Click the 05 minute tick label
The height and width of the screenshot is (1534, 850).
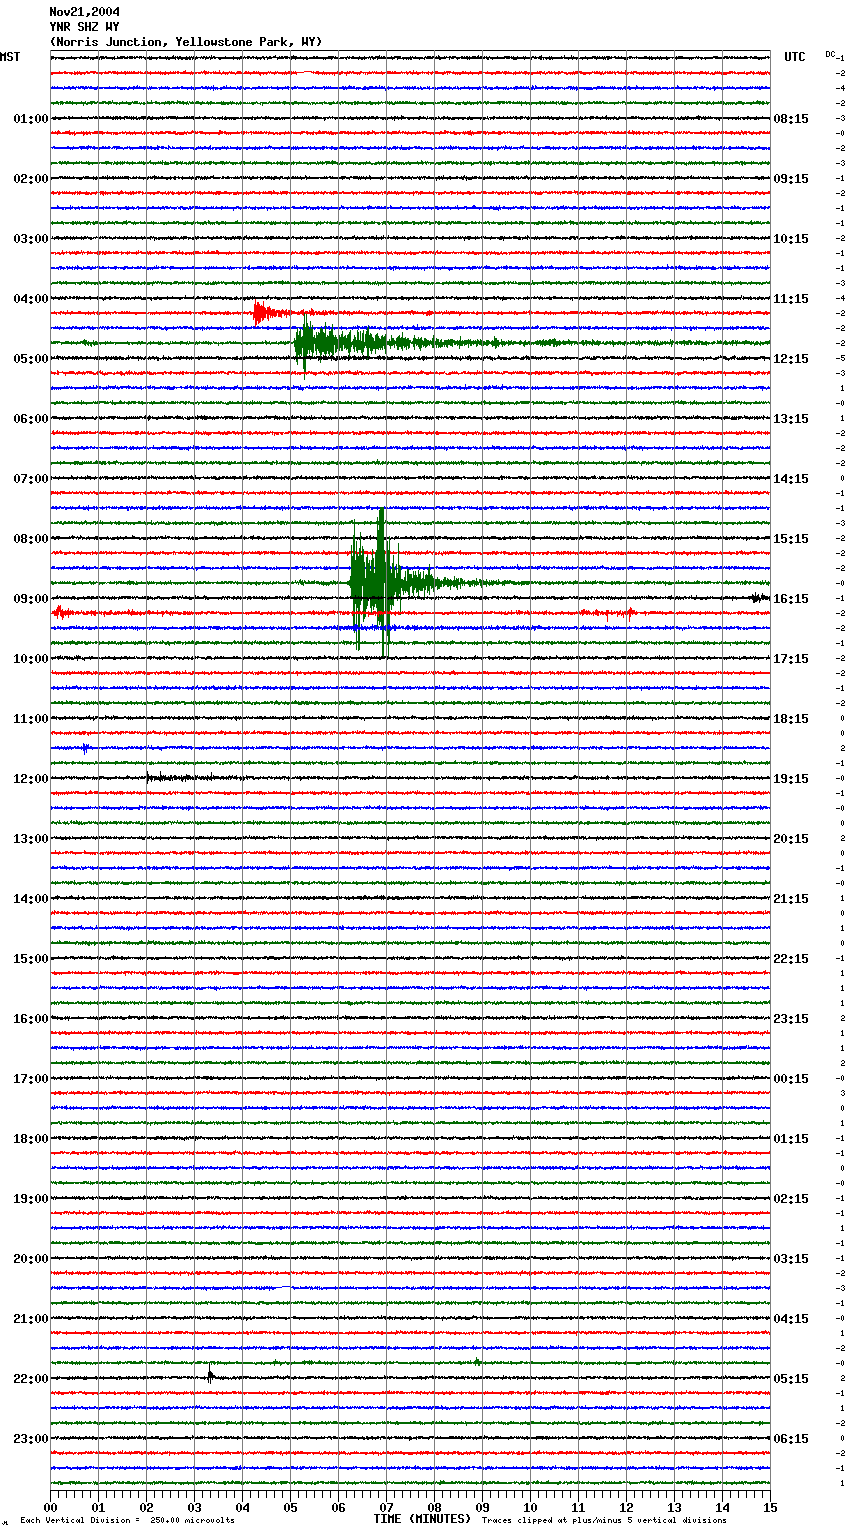pos(291,1507)
